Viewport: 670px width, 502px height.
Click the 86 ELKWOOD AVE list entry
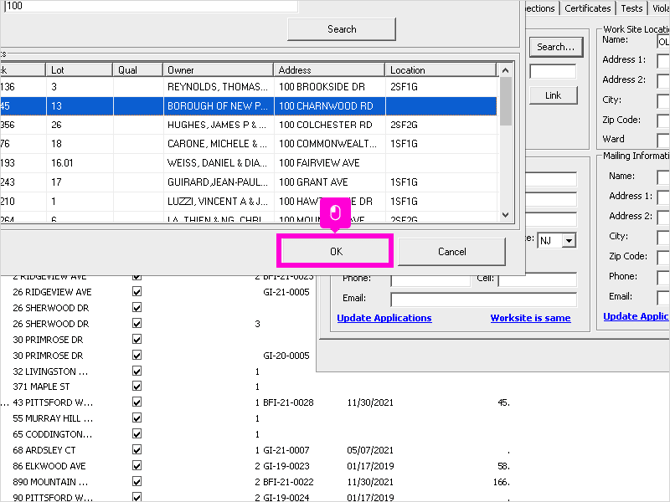(x=49, y=466)
